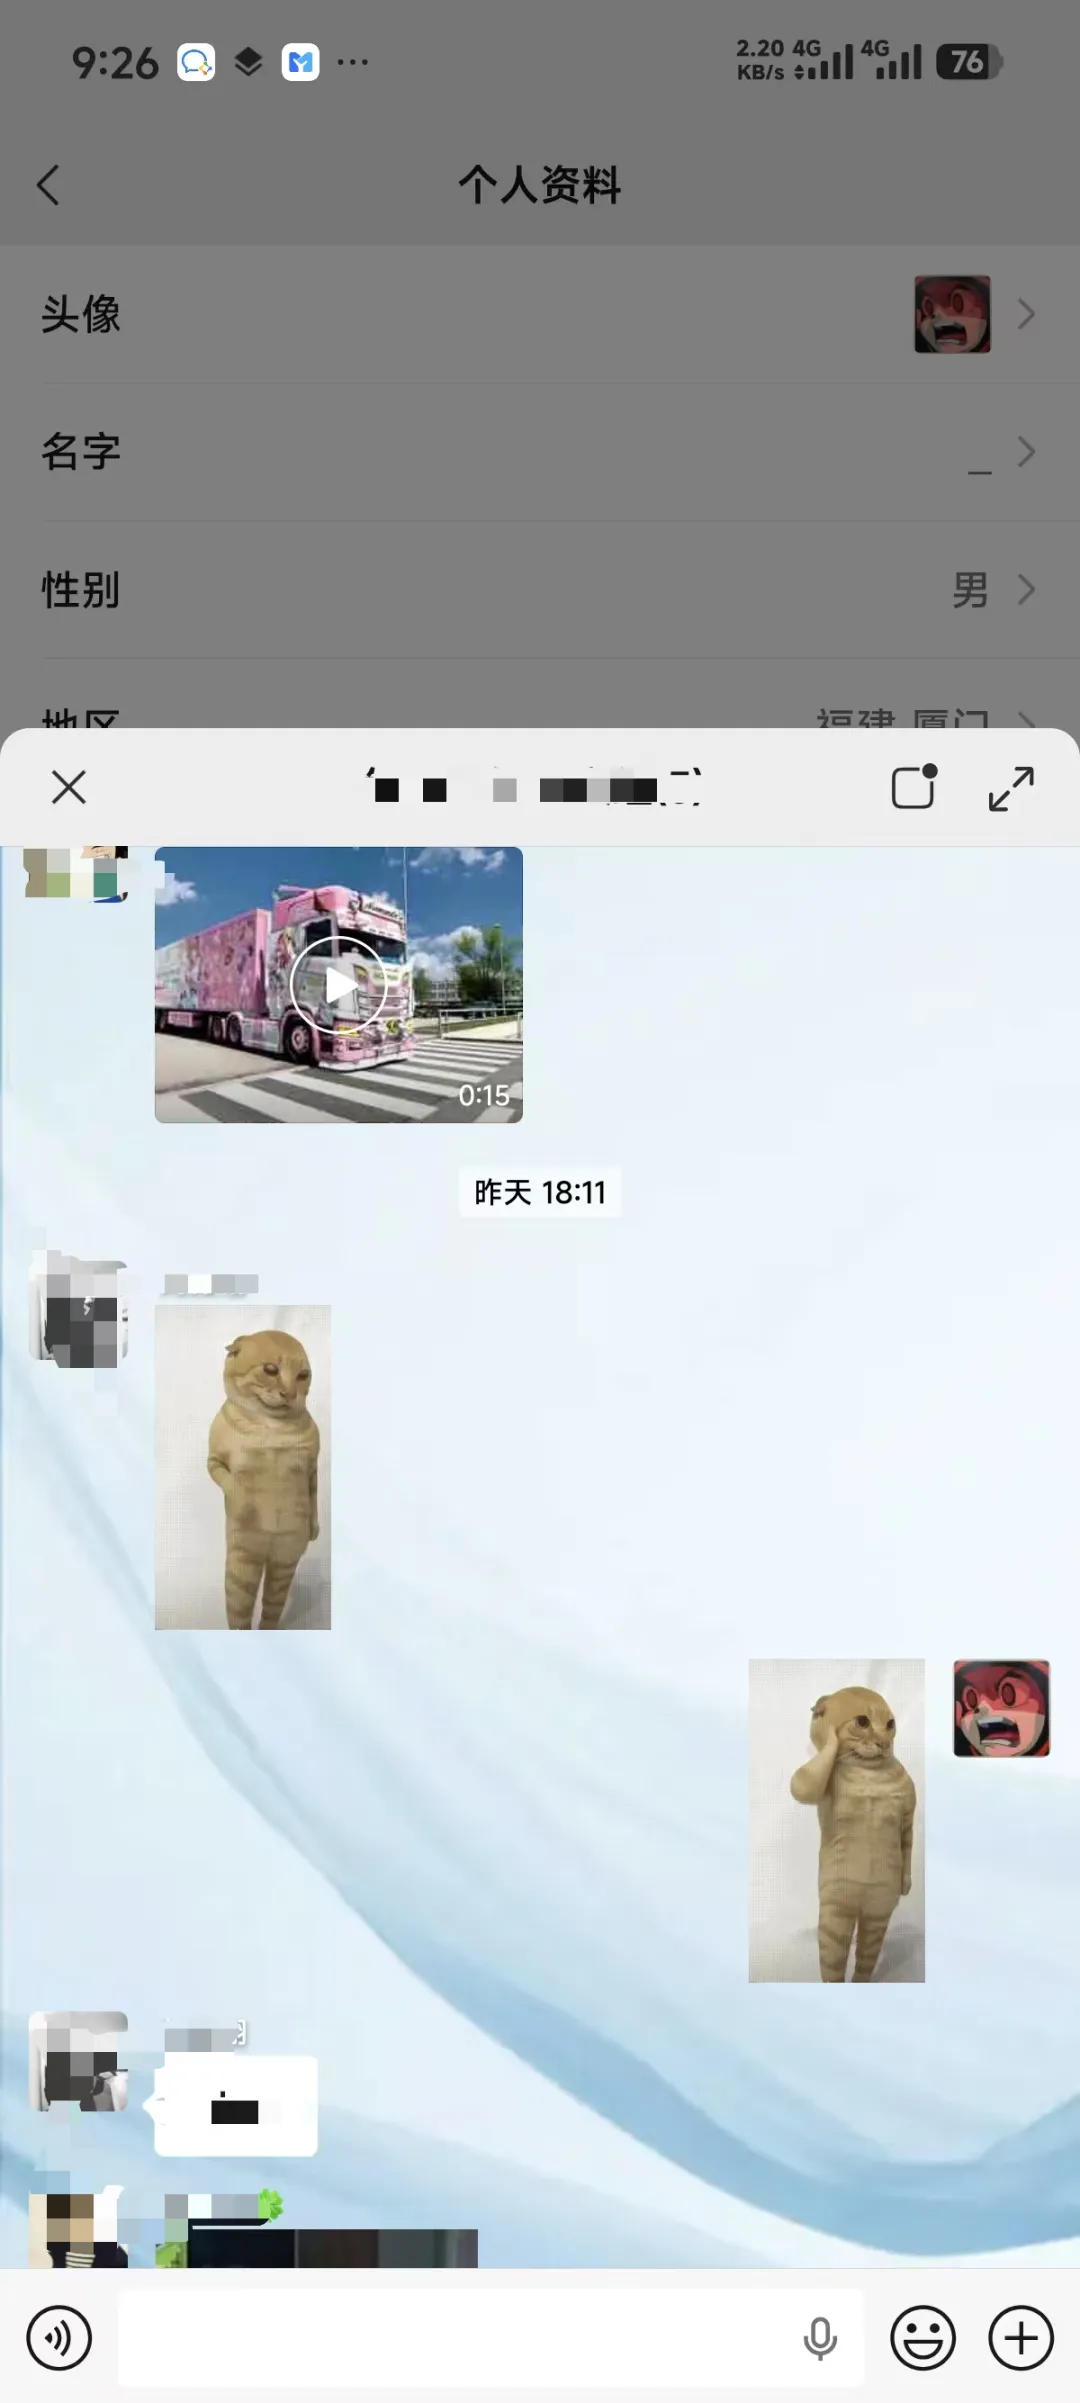
Task: Tap the back arrow on profile page
Action: click(x=48, y=185)
